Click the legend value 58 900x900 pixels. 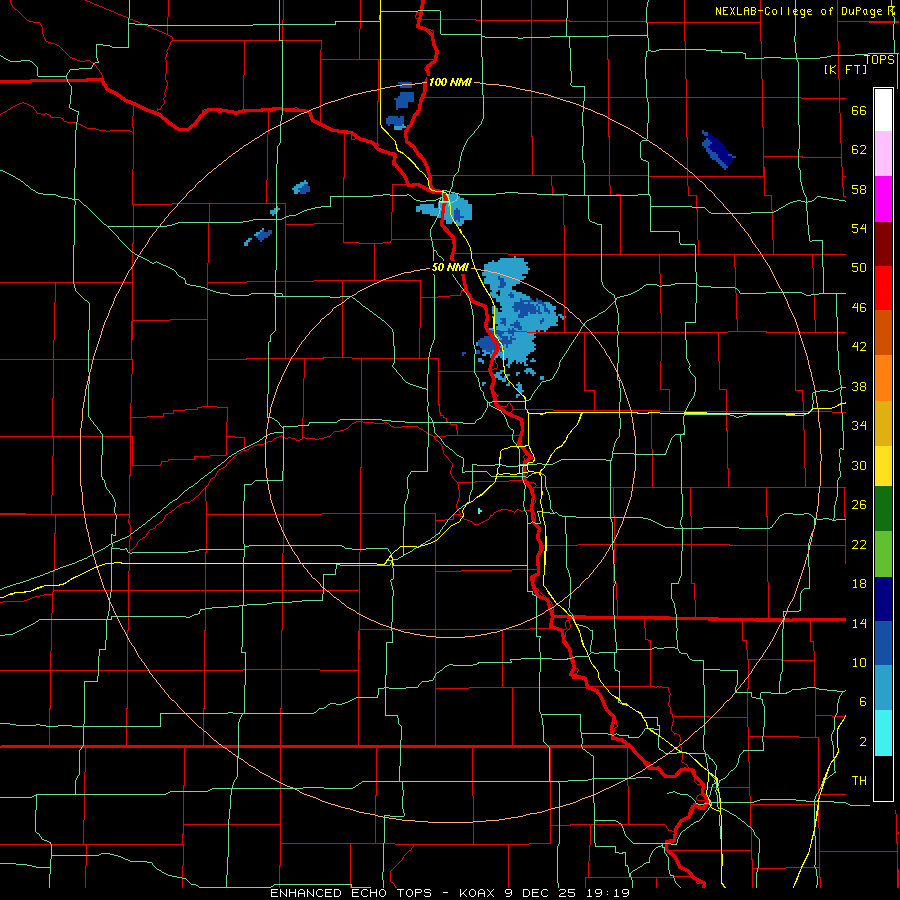click(859, 189)
